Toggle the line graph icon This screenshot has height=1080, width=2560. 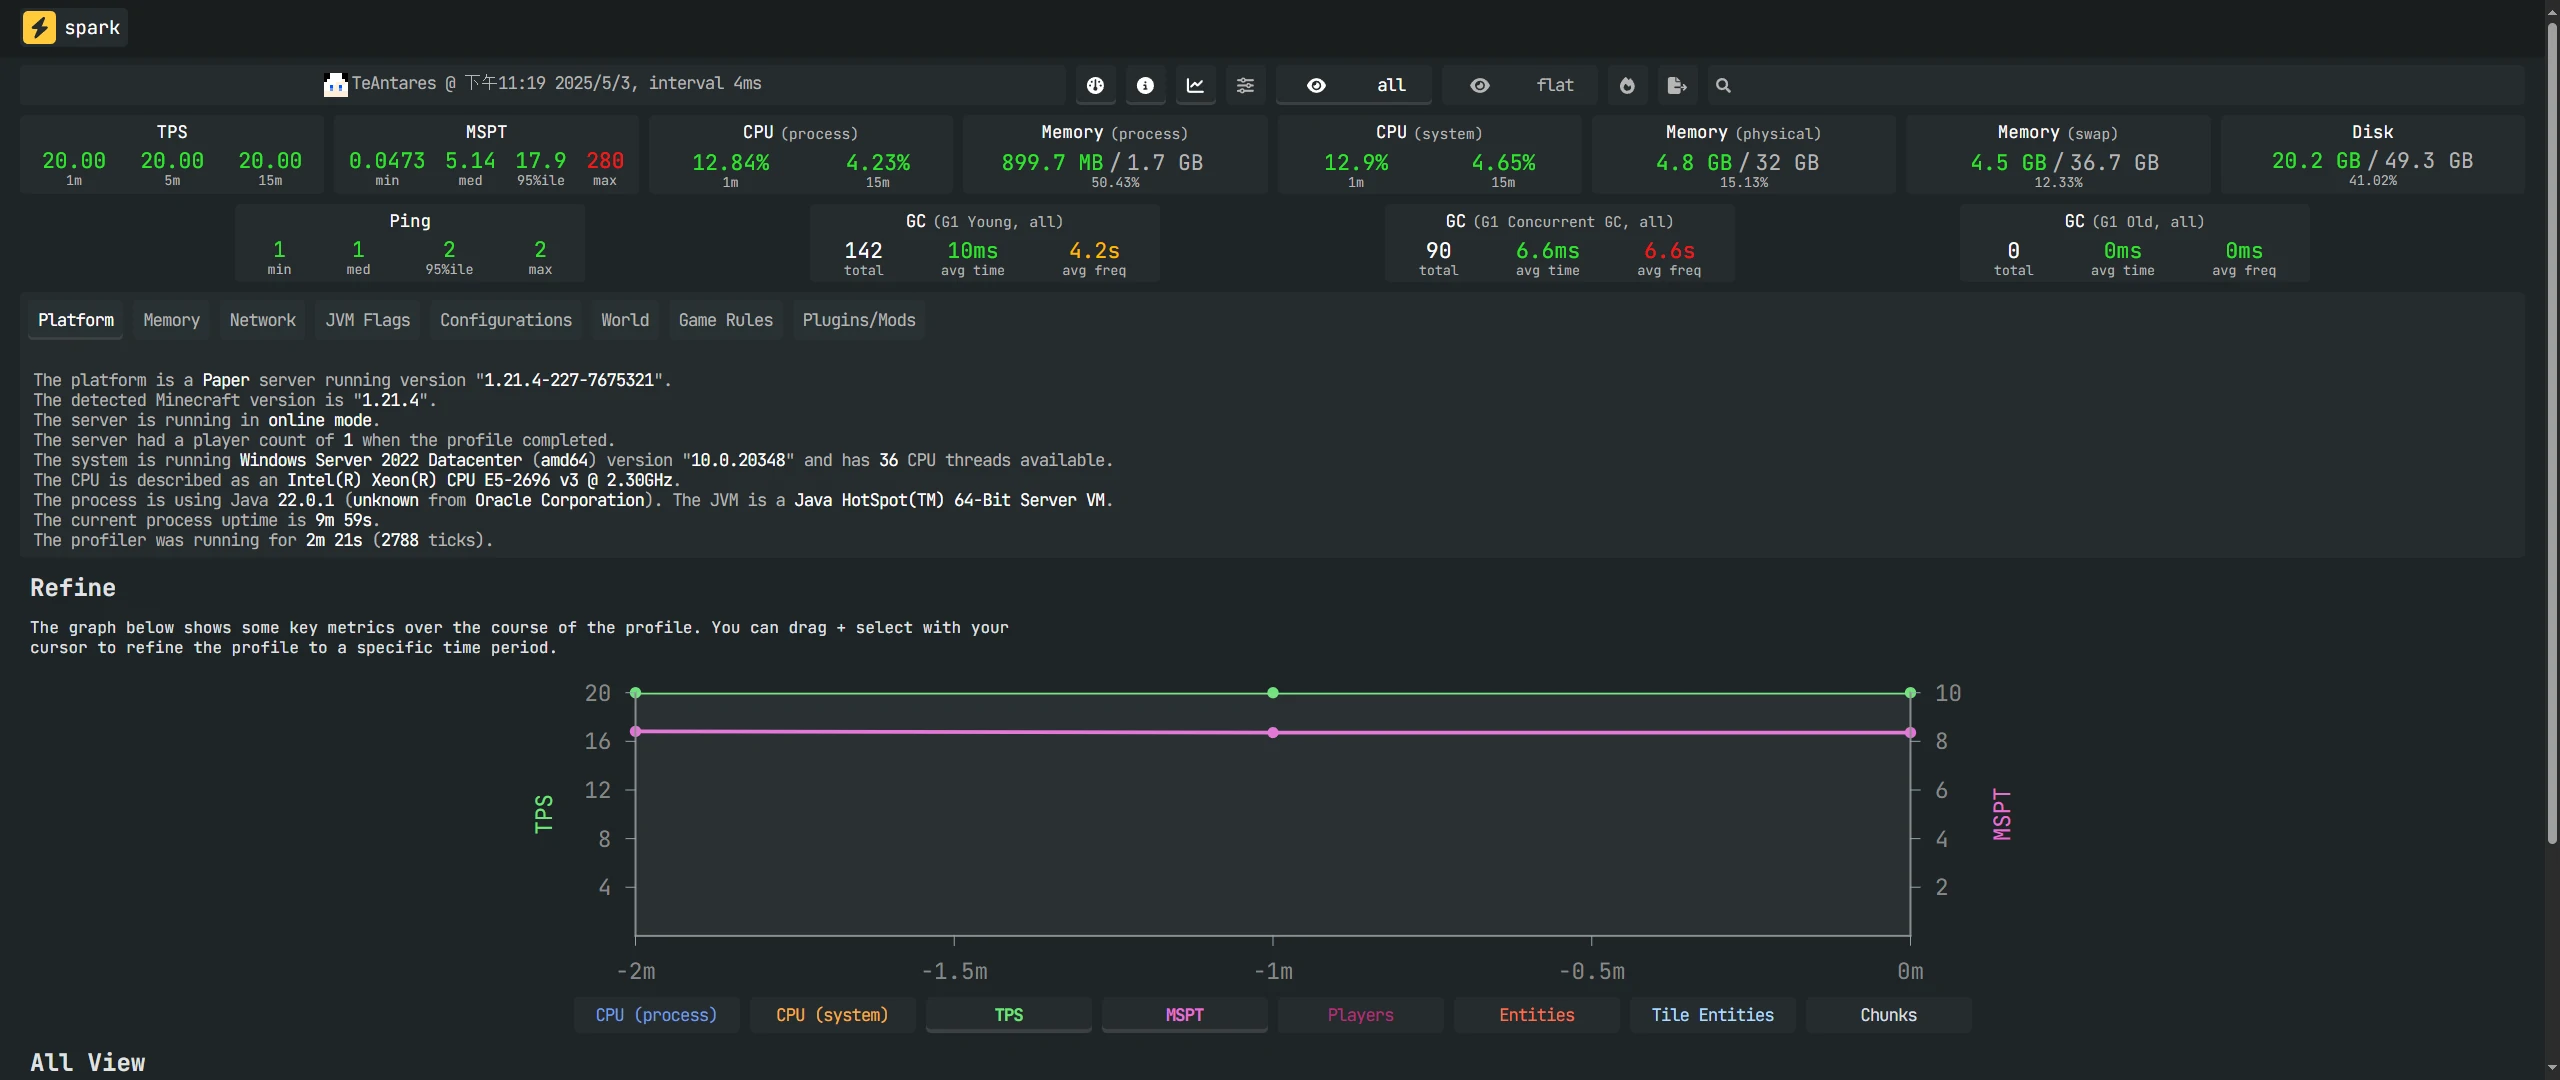click(x=1195, y=86)
